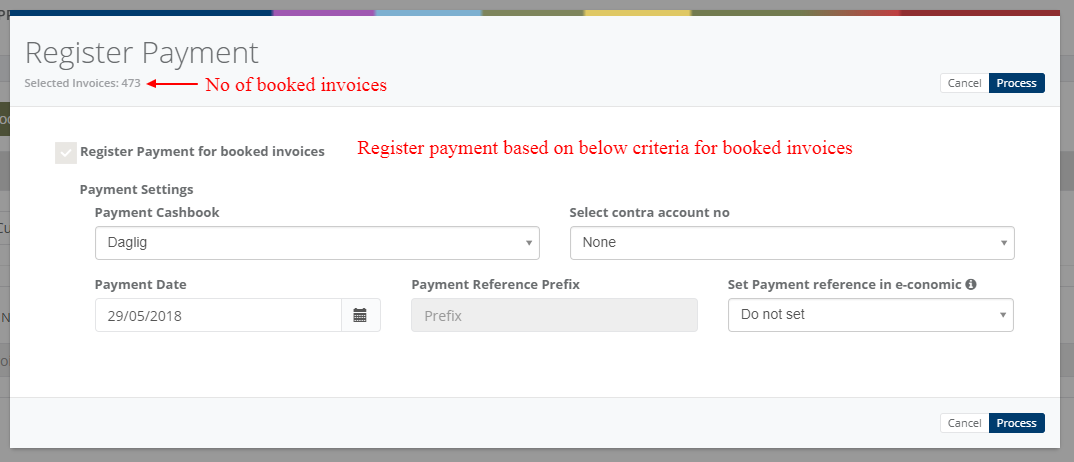
Task: Focus the Payment Date field showing 29/05/2018
Action: coord(218,316)
